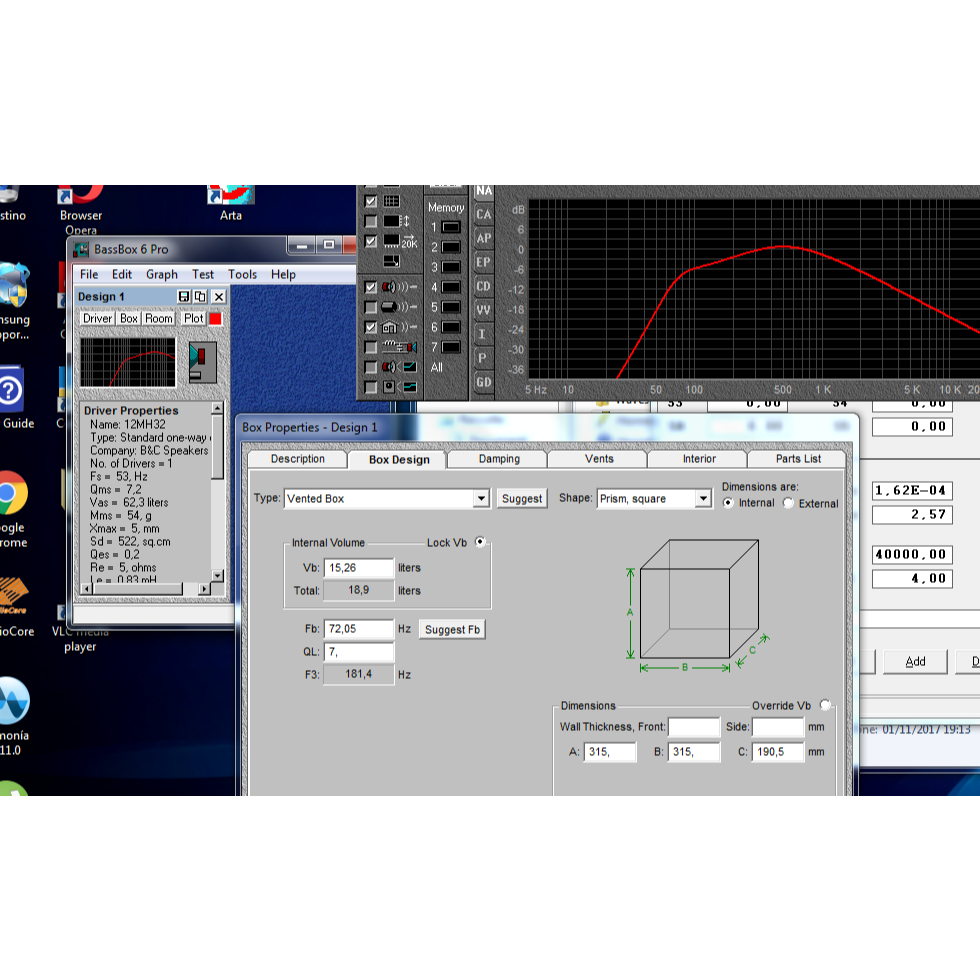Click the Plot button

193,319
